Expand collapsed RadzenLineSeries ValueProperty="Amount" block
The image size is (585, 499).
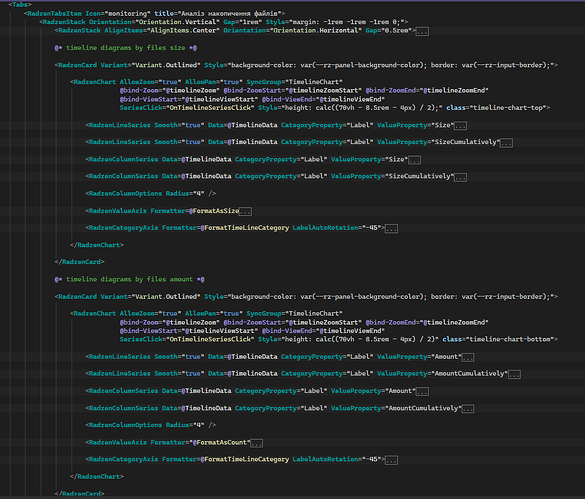[468, 357]
